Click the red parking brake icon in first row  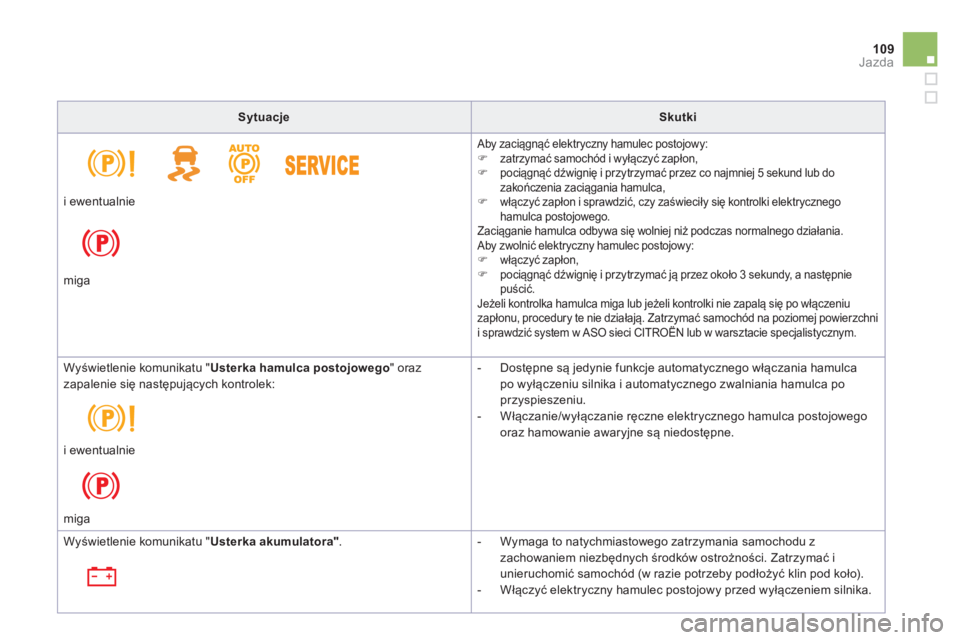102,243
